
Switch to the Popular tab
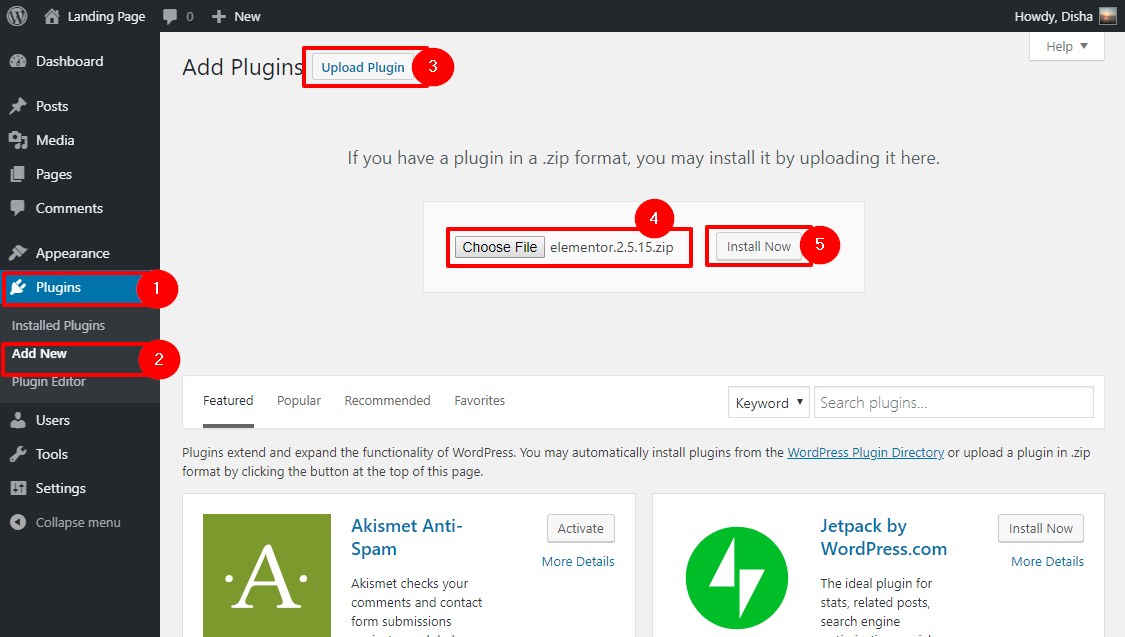[299, 400]
